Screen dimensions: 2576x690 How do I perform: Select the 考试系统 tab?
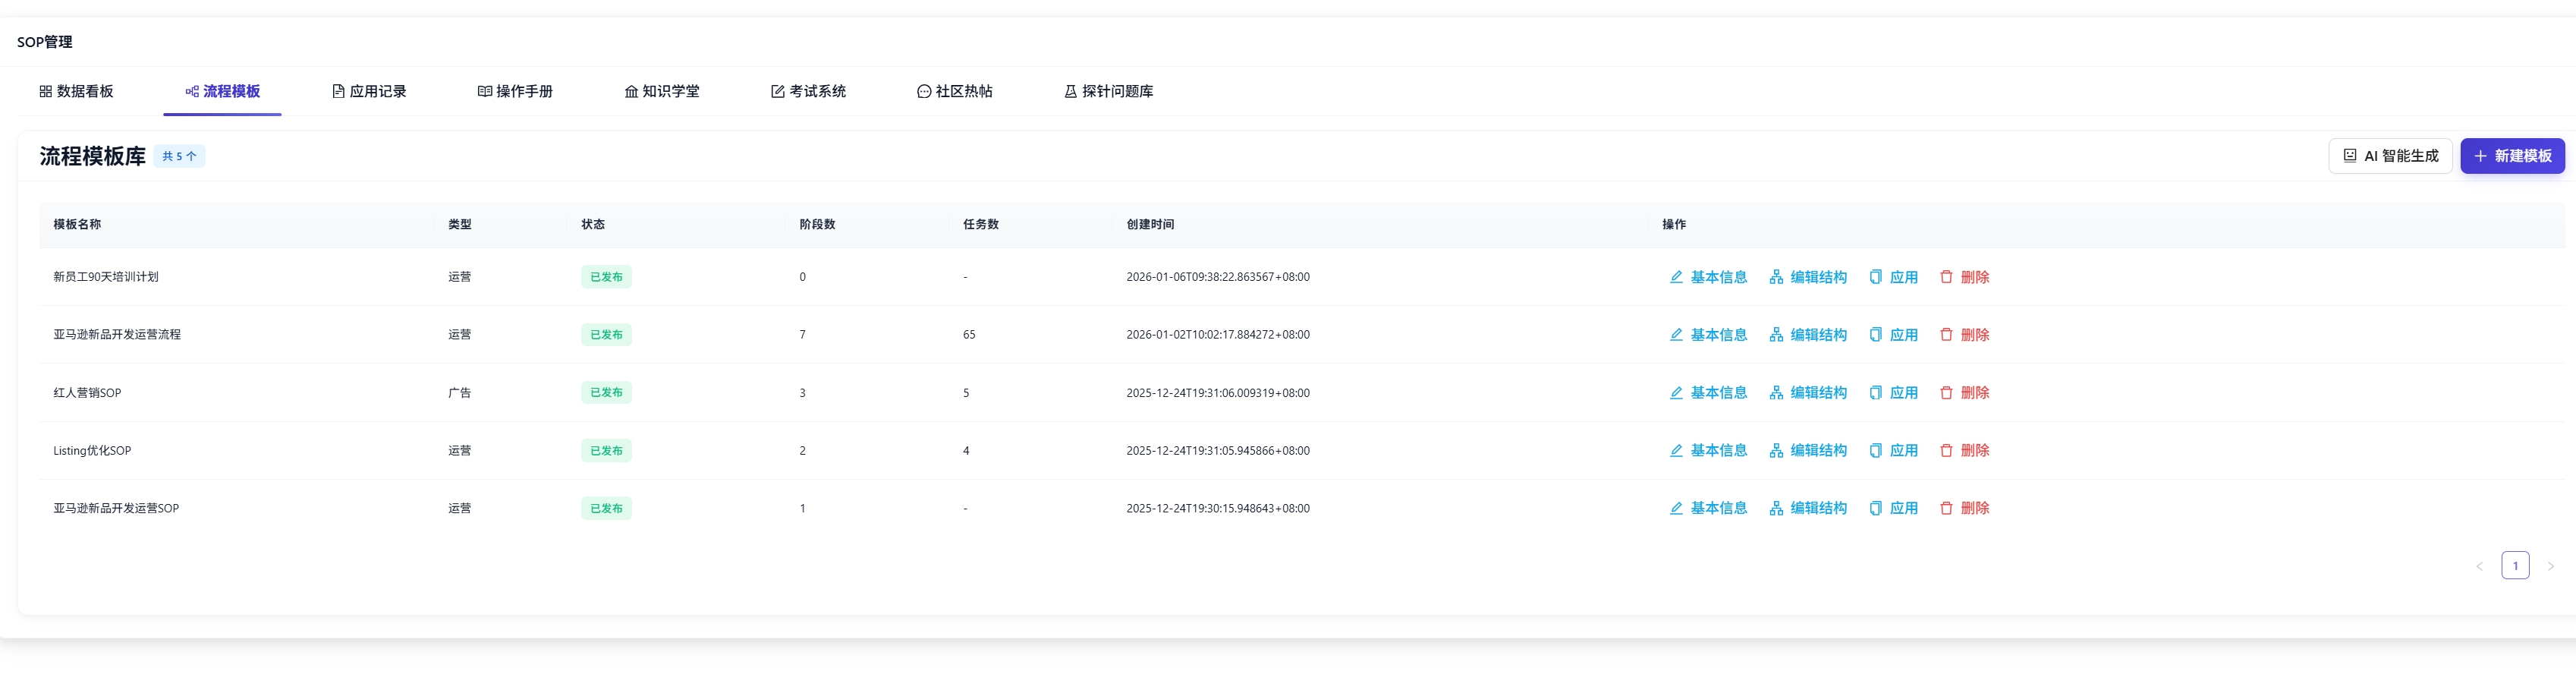pos(808,91)
